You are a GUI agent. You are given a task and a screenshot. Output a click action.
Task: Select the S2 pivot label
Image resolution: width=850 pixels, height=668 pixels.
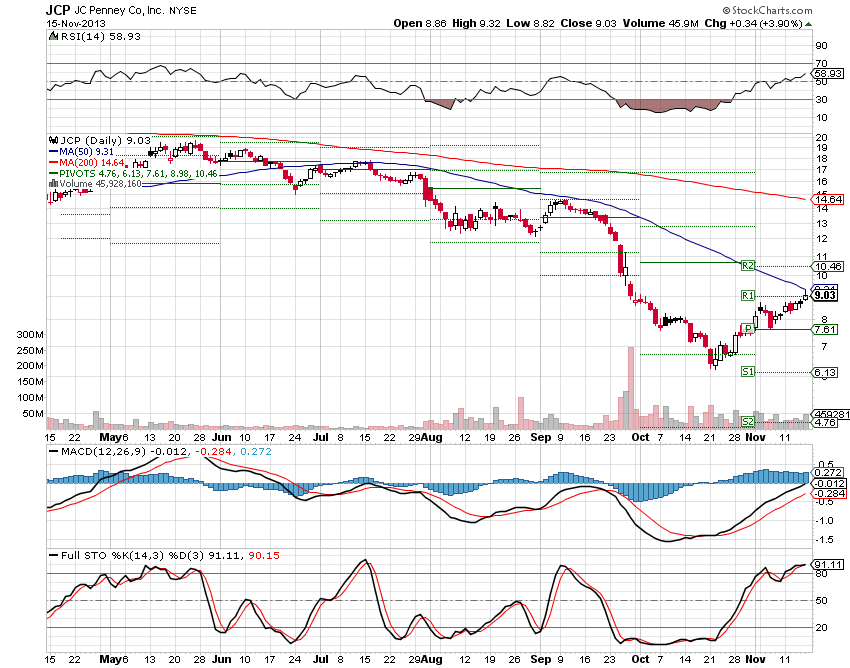click(748, 421)
